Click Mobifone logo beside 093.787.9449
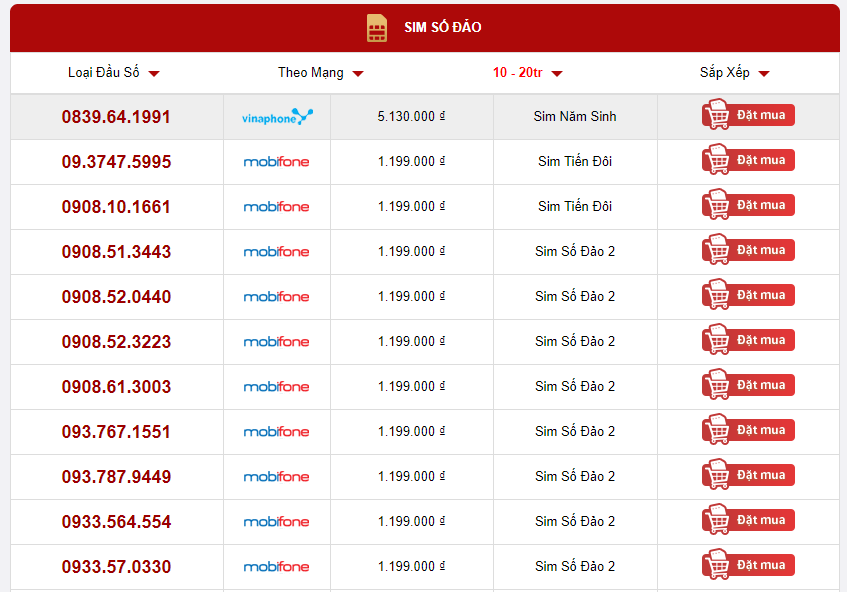The width and height of the screenshot is (847, 592). pyautogui.click(x=277, y=477)
